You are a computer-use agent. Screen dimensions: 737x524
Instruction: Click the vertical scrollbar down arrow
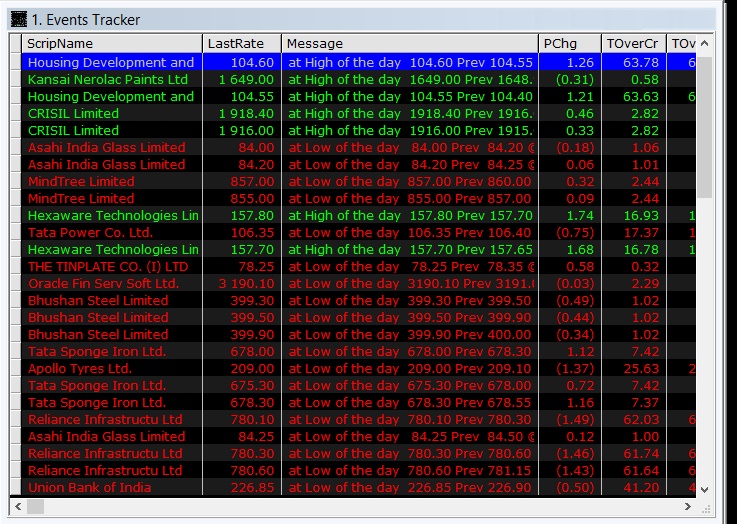pyautogui.click(x=704, y=489)
